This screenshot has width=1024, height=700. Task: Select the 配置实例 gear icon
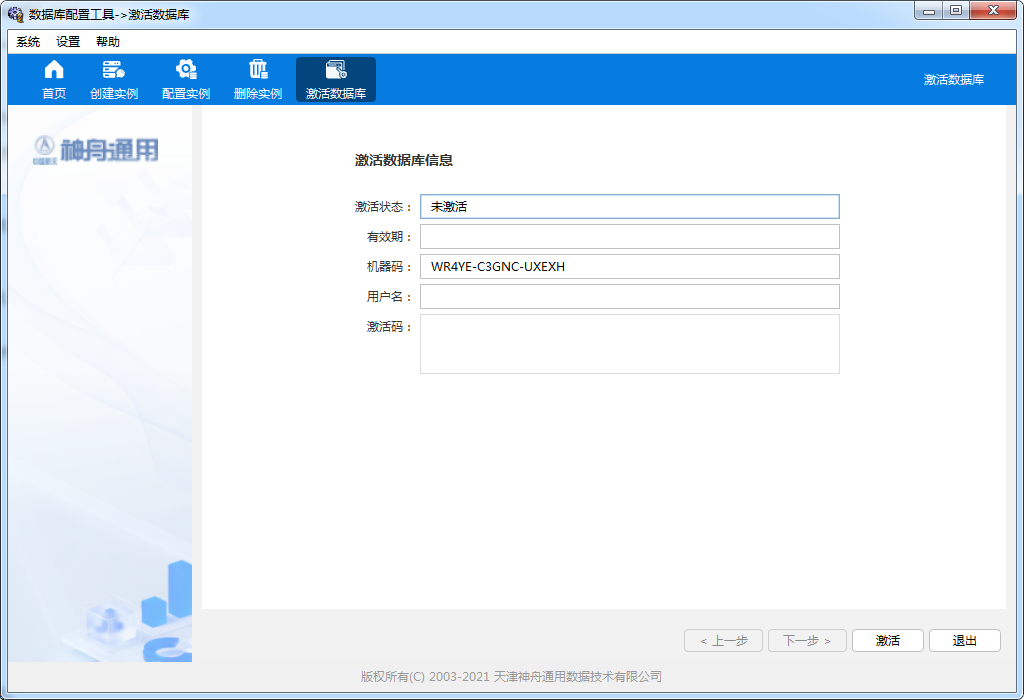pos(186,70)
